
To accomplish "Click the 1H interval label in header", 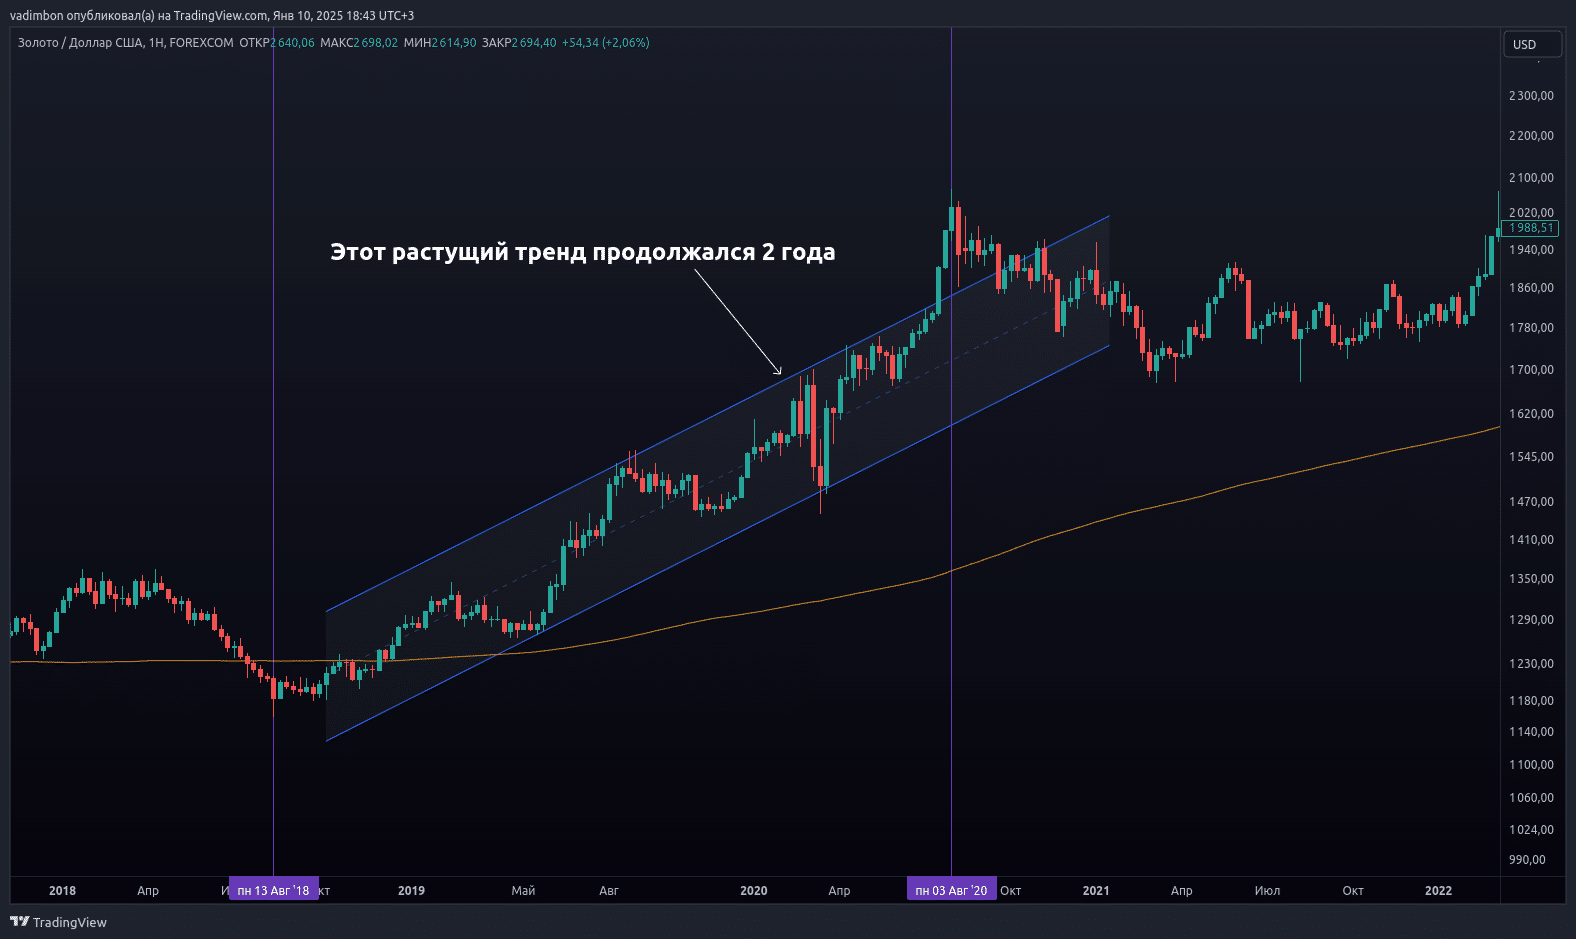I will tap(156, 43).
